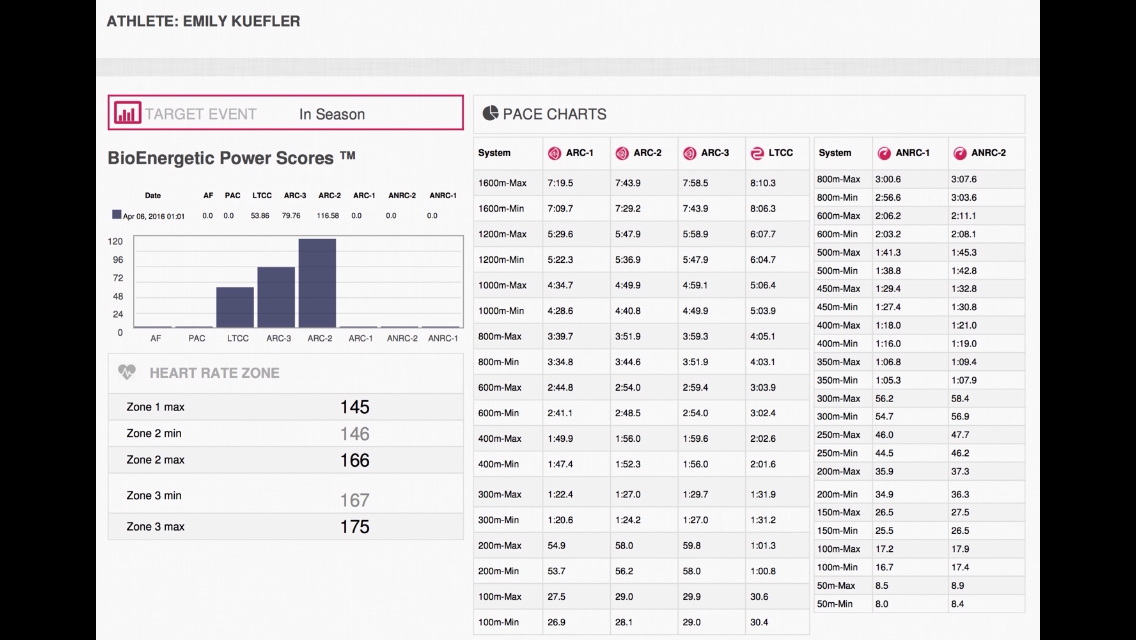Click the Target Event bar chart icon
1136x640 pixels.
click(x=127, y=113)
